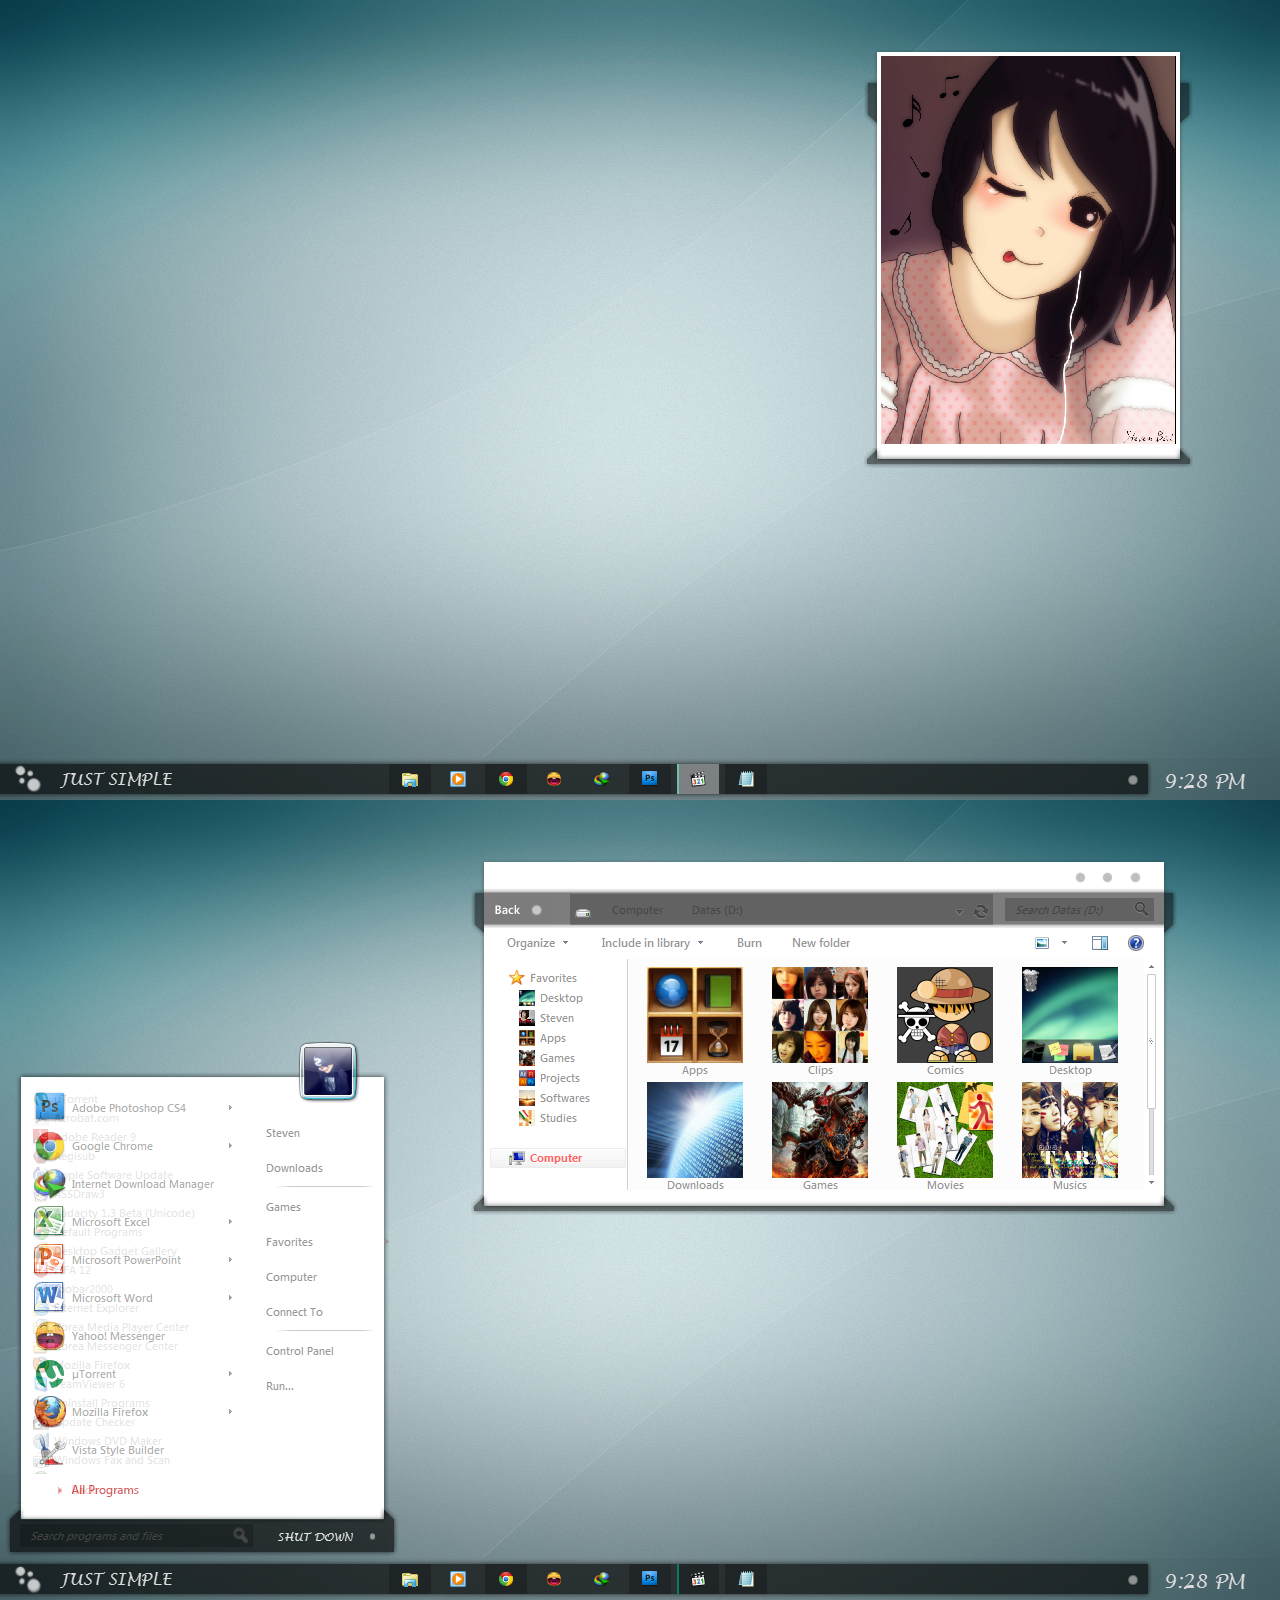The height and width of the screenshot is (1600, 1280).
Task: Click the Chrome icon in the upper taskbar
Action: 506,779
